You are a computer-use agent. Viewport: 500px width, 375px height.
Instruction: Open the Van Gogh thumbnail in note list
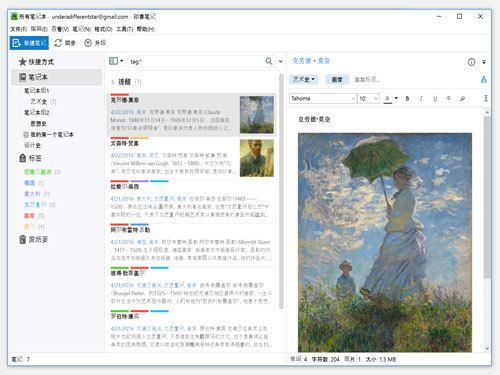tap(257, 158)
